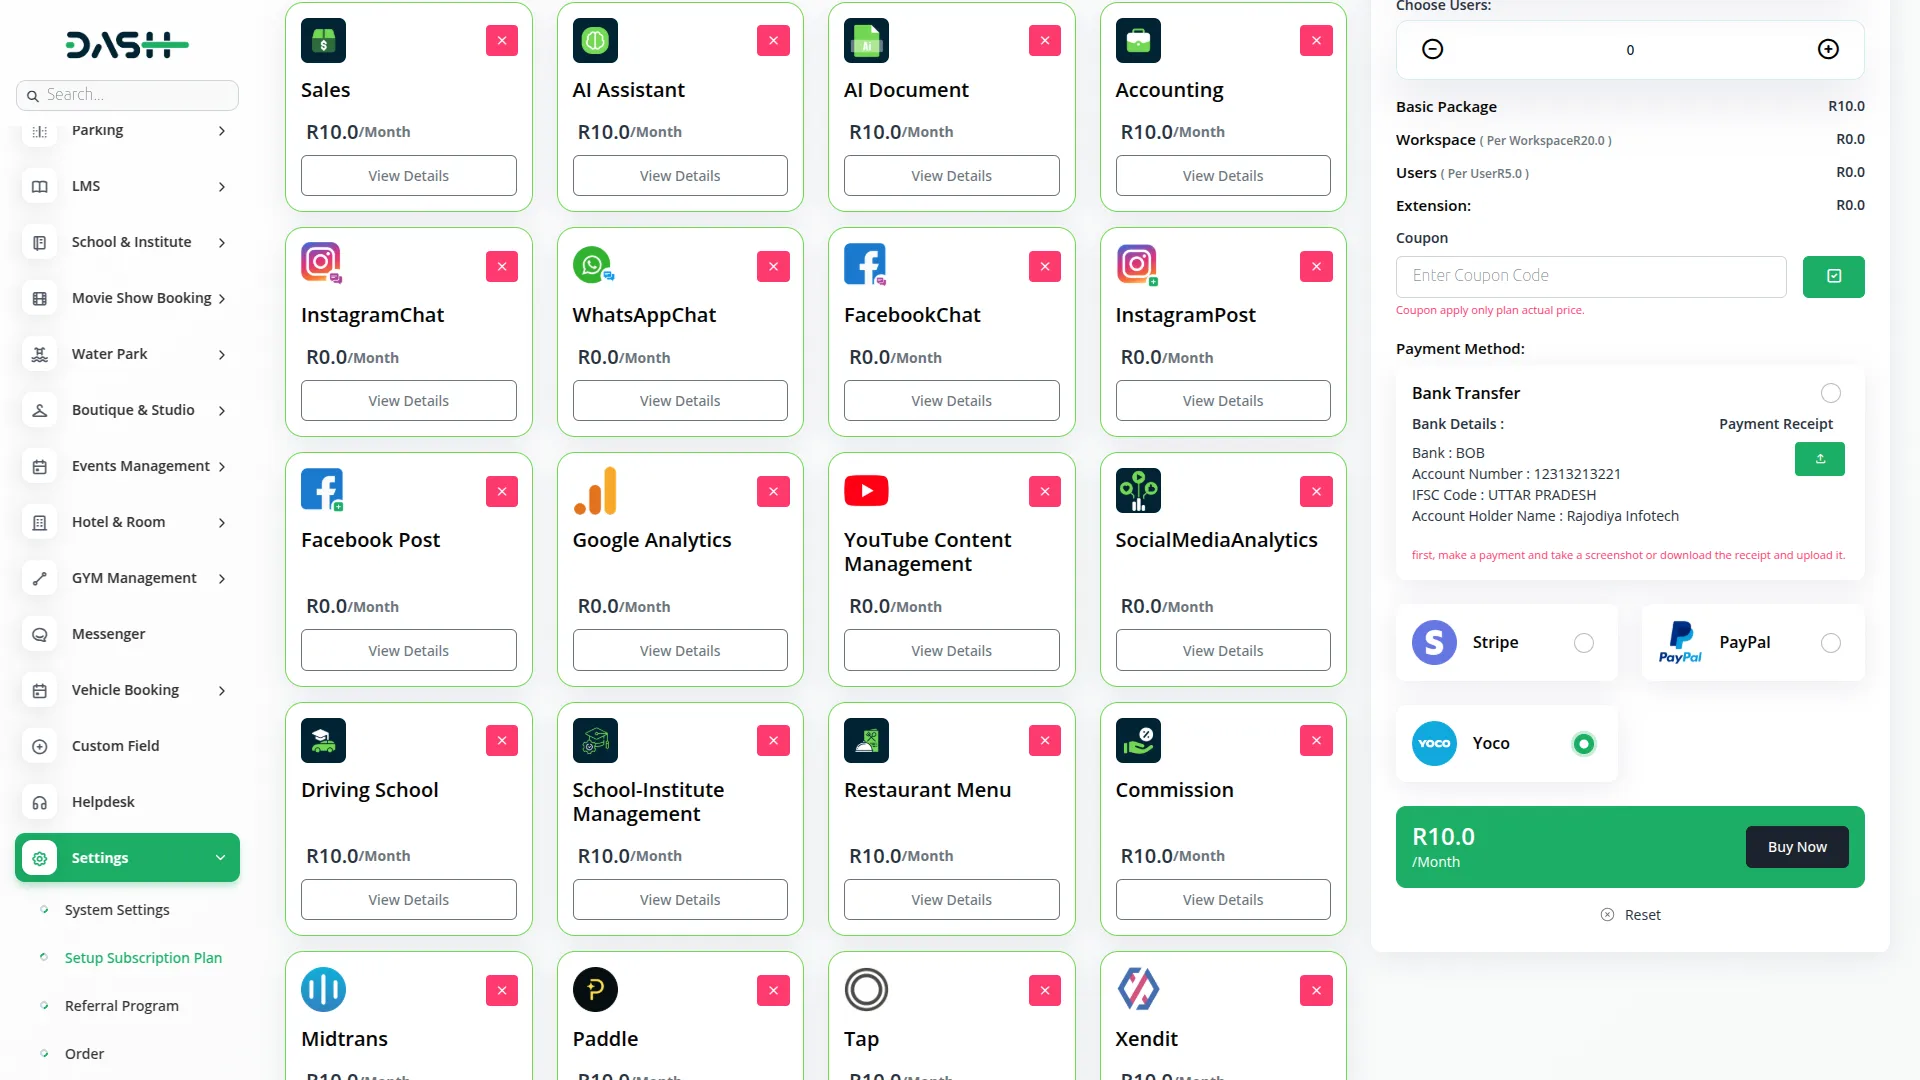Click the WhatsAppChat module icon
The width and height of the screenshot is (1920, 1080).
[593, 265]
